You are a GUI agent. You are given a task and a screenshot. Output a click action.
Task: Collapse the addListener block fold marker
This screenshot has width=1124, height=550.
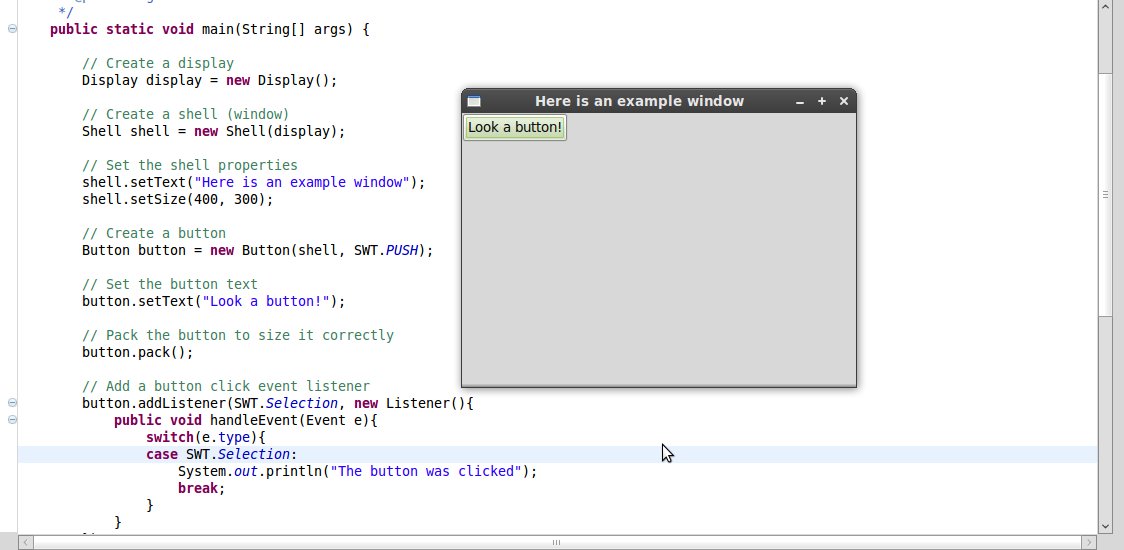pyautogui.click(x=12, y=403)
